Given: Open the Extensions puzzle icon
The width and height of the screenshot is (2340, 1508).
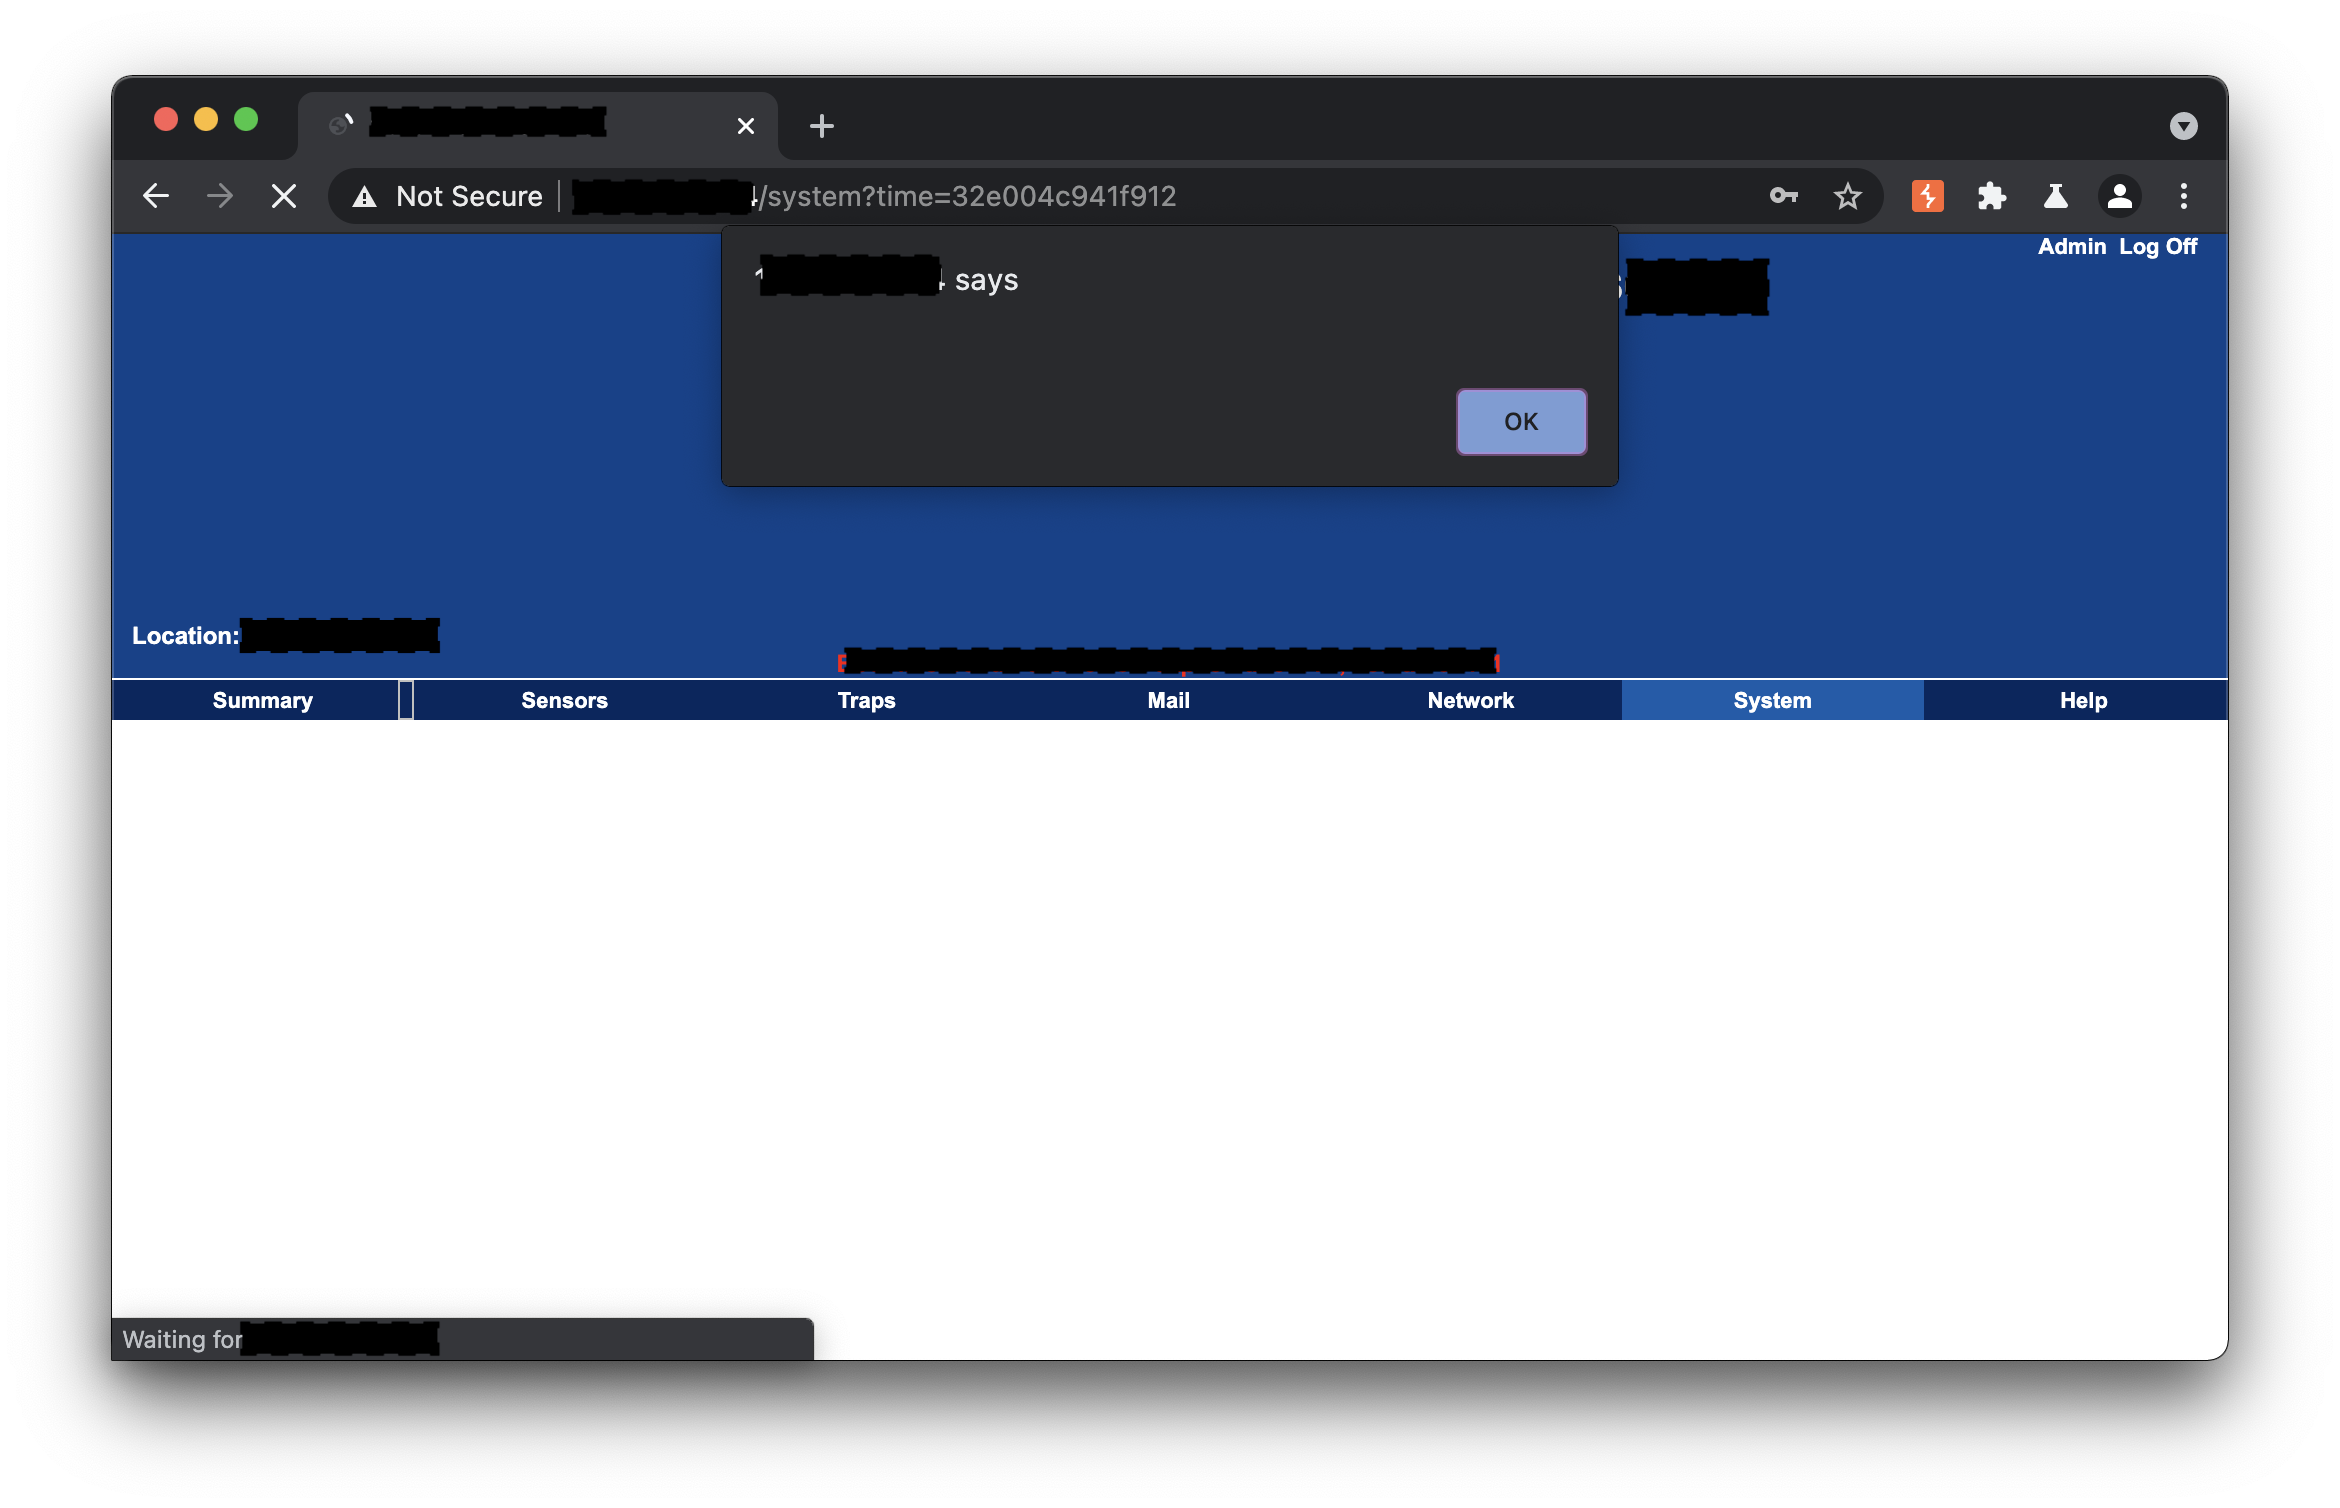Looking at the screenshot, I should (x=1991, y=196).
